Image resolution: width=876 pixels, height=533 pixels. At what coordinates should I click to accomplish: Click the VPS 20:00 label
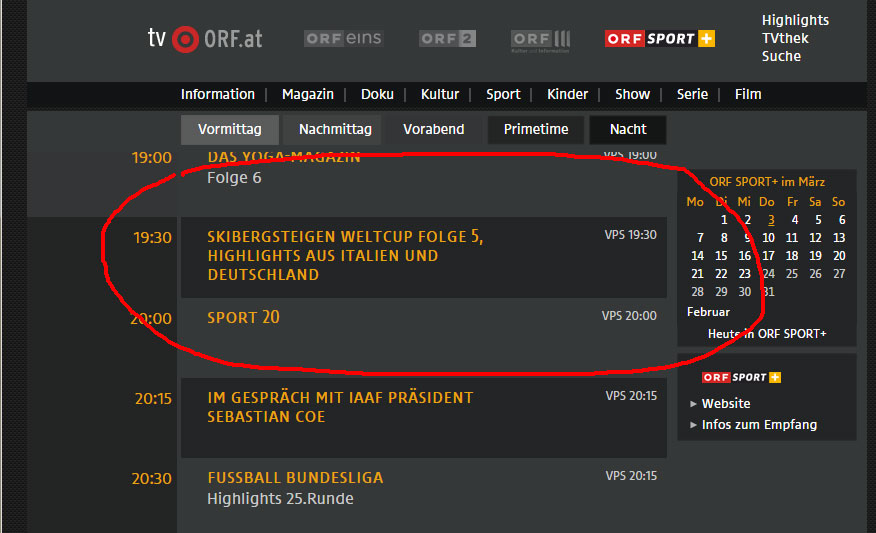(x=629, y=316)
